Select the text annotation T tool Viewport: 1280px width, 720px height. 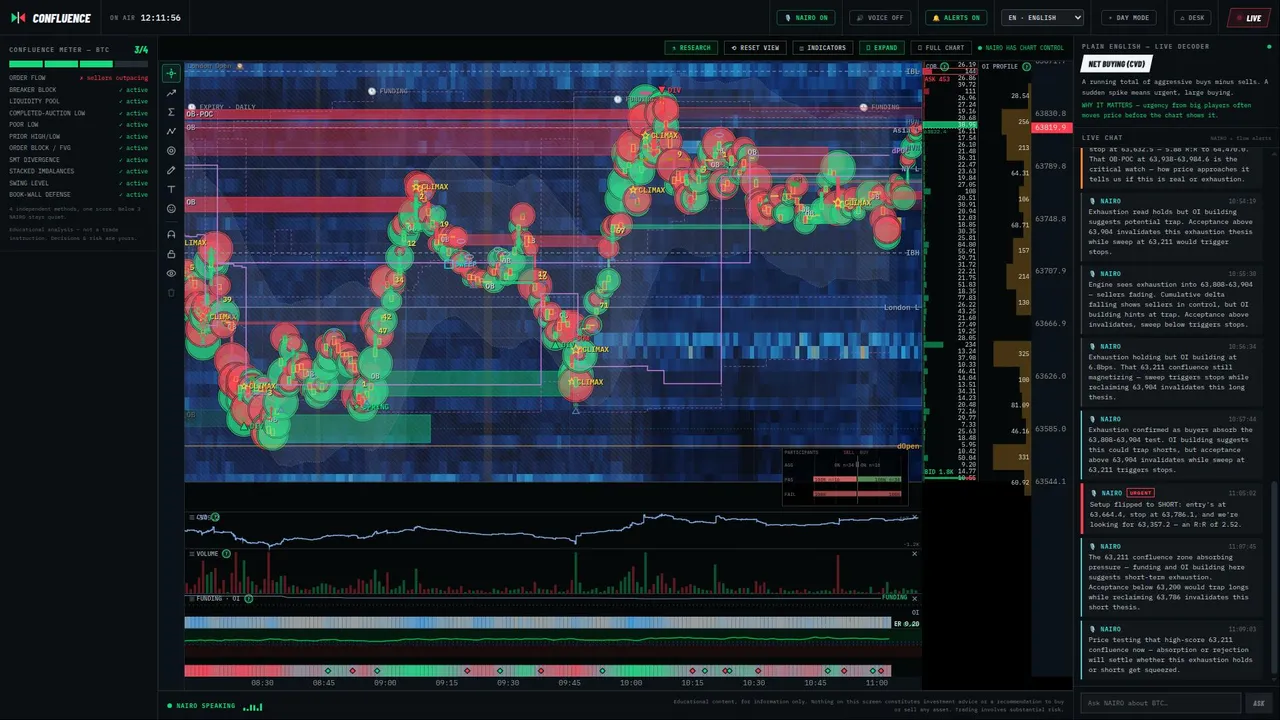pyautogui.click(x=171, y=189)
